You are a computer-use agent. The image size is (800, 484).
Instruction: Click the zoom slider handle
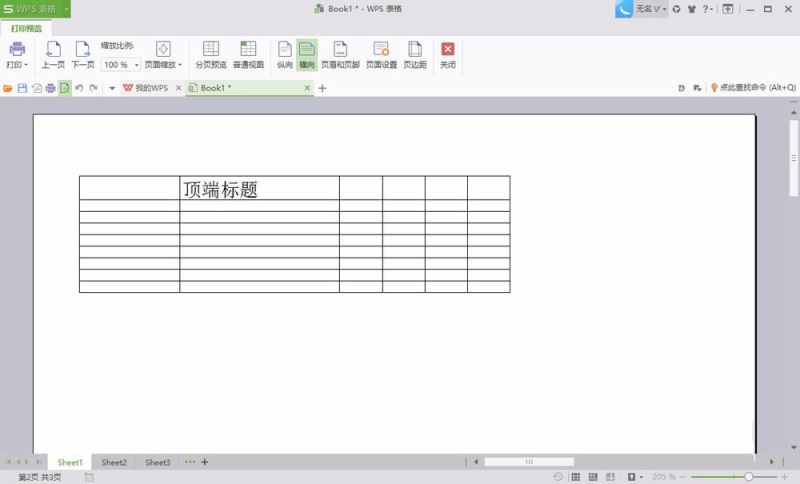point(748,477)
